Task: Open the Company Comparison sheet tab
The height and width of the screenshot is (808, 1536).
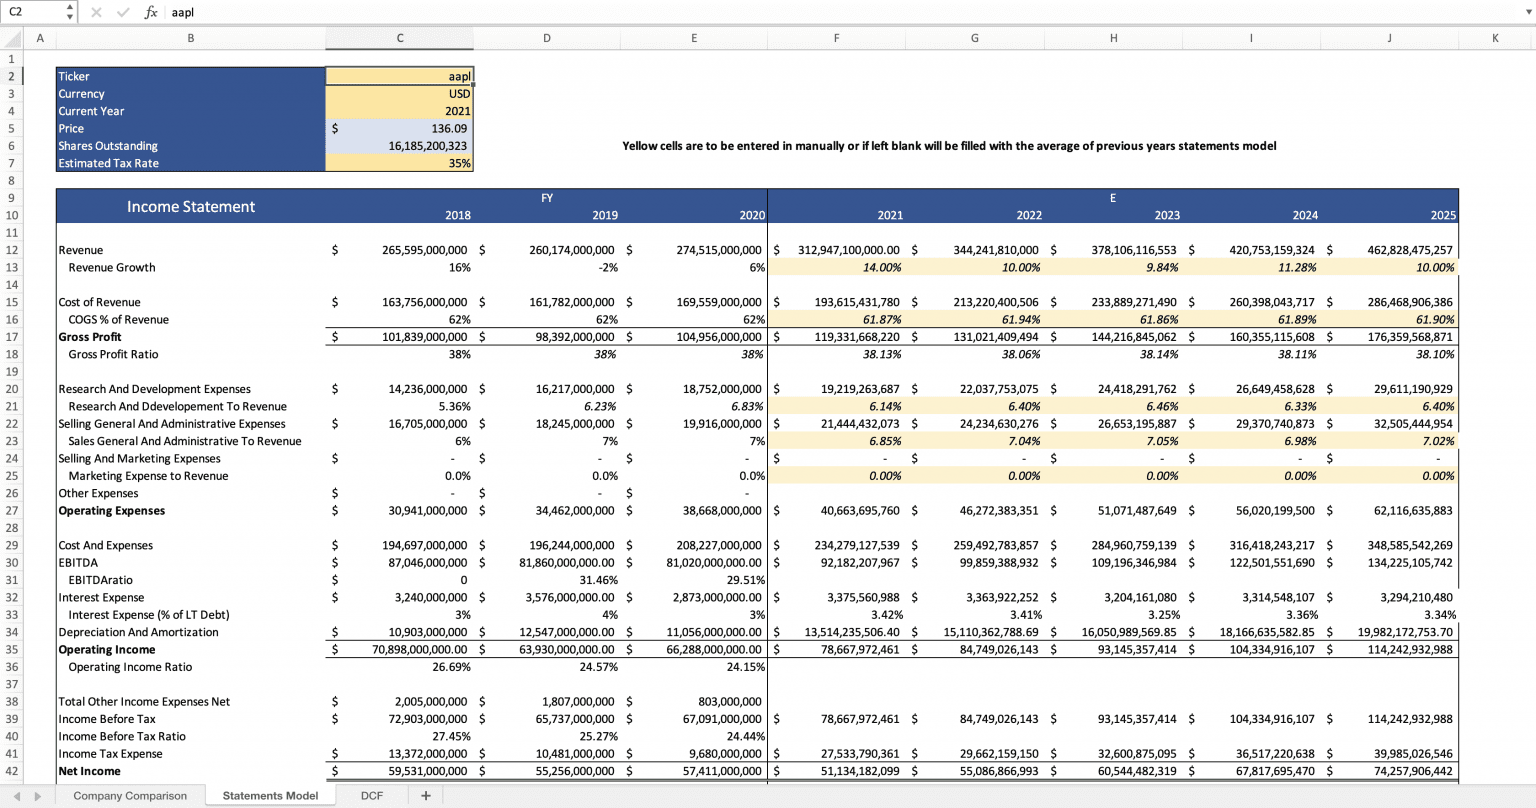Action: click(x=130, y=795)
